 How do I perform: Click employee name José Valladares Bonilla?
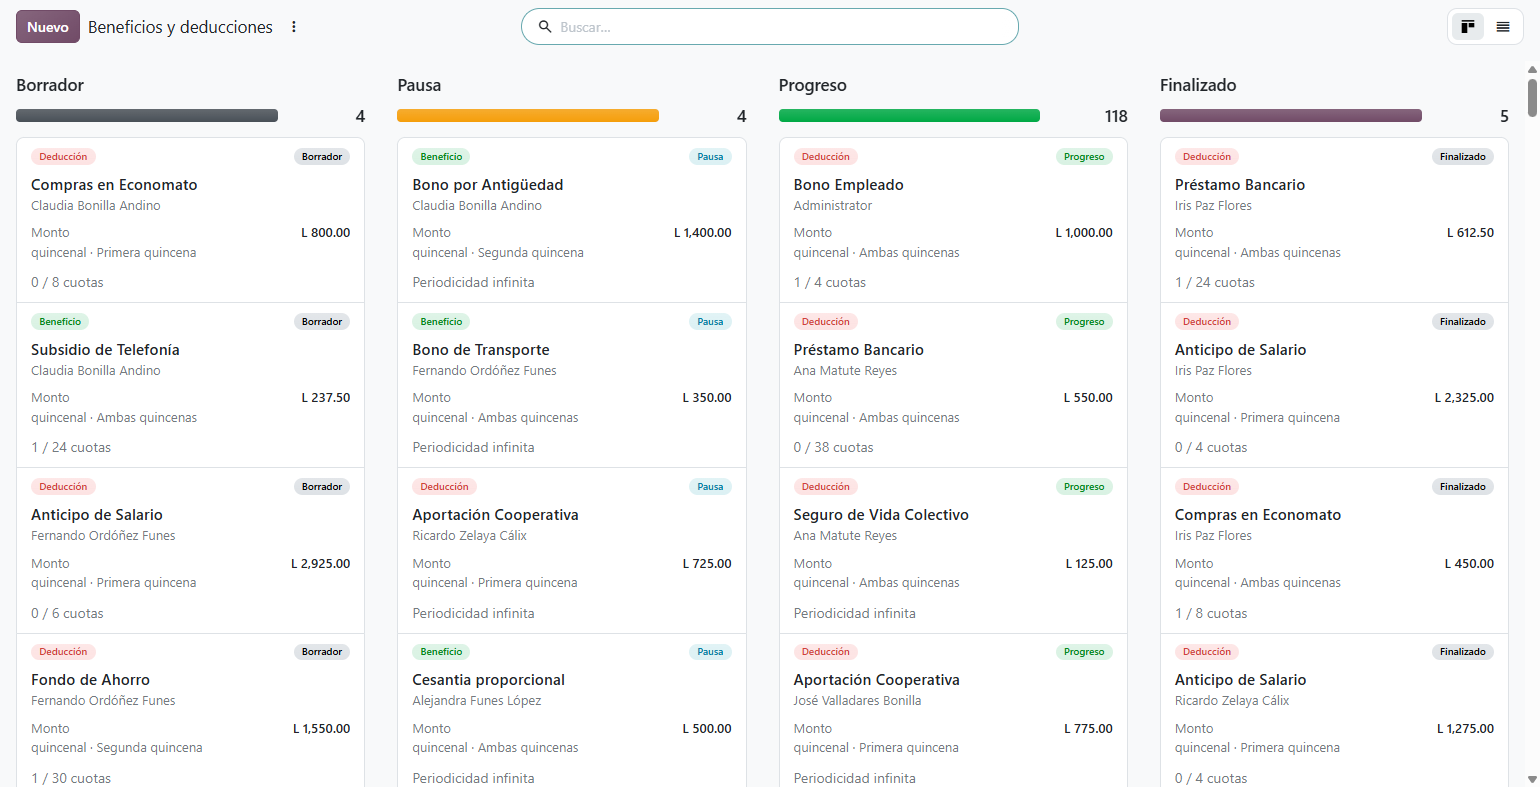(858, 701)
